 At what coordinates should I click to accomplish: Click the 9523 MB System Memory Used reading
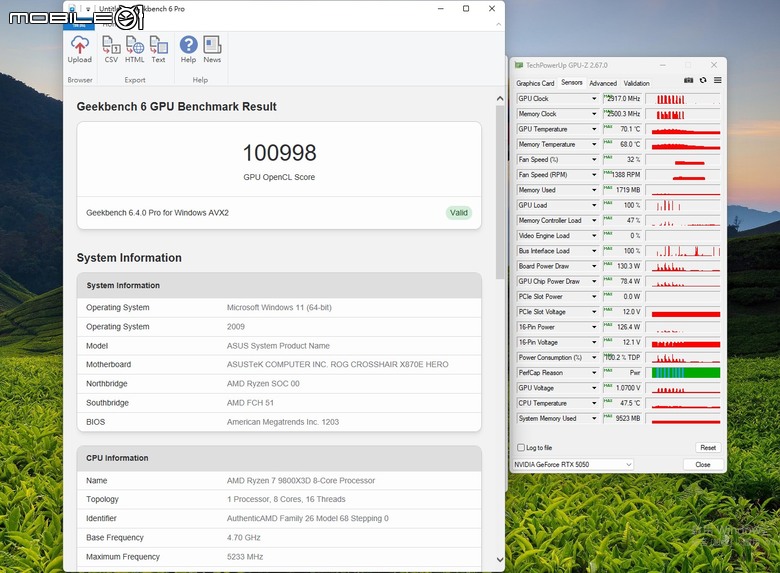pyautogui.click(x=628, y=418)
